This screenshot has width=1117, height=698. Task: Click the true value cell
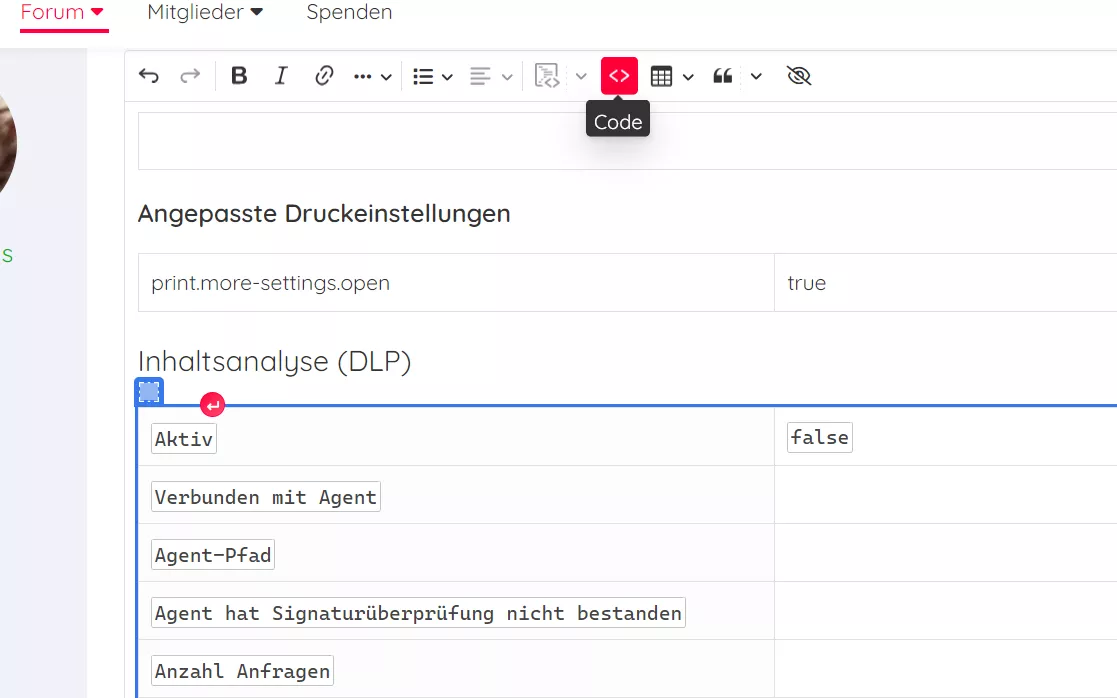(x=945, y=283)
